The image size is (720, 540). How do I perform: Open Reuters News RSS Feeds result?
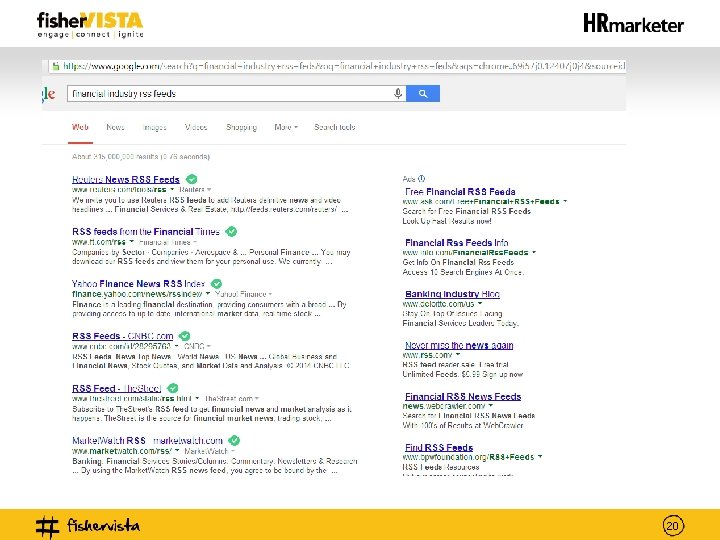(126, 180)
